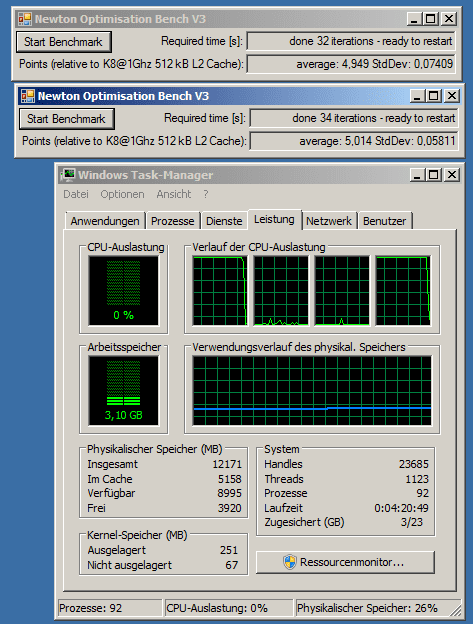Open the Optionen menu
This screenshot has height=624, width=473.
tap(122, 194)
